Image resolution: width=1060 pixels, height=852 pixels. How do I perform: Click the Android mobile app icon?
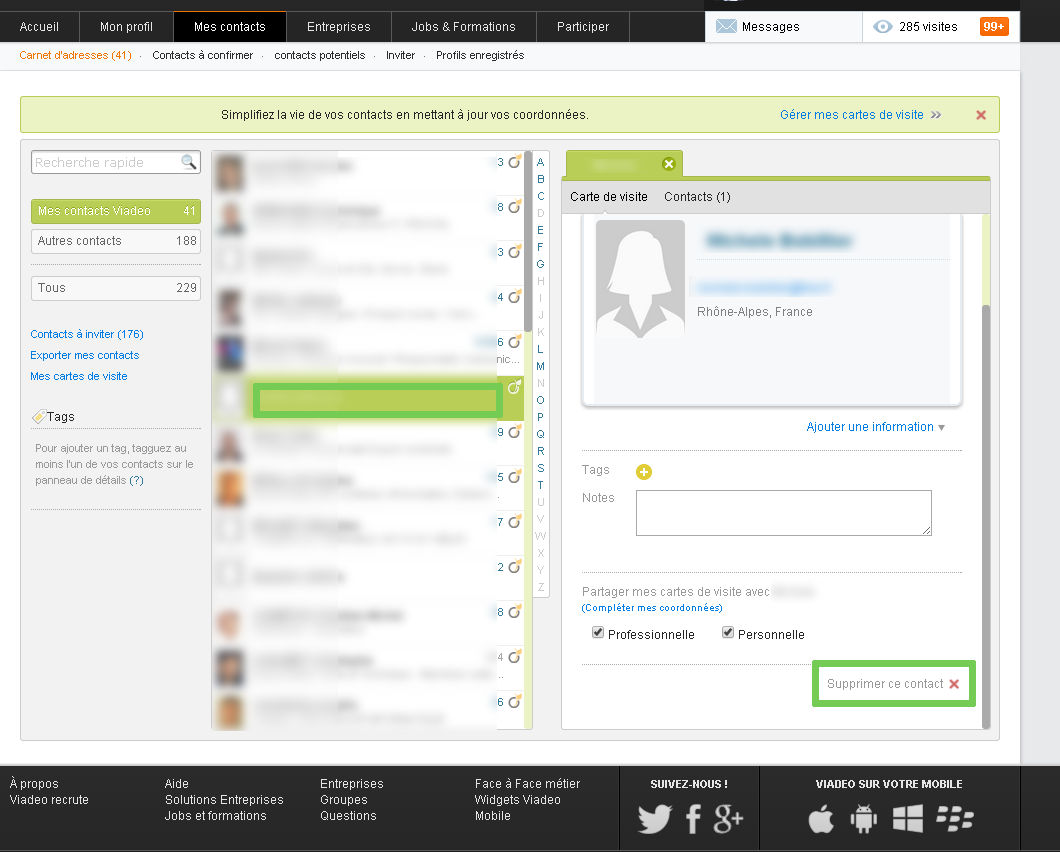click(864, 820)
